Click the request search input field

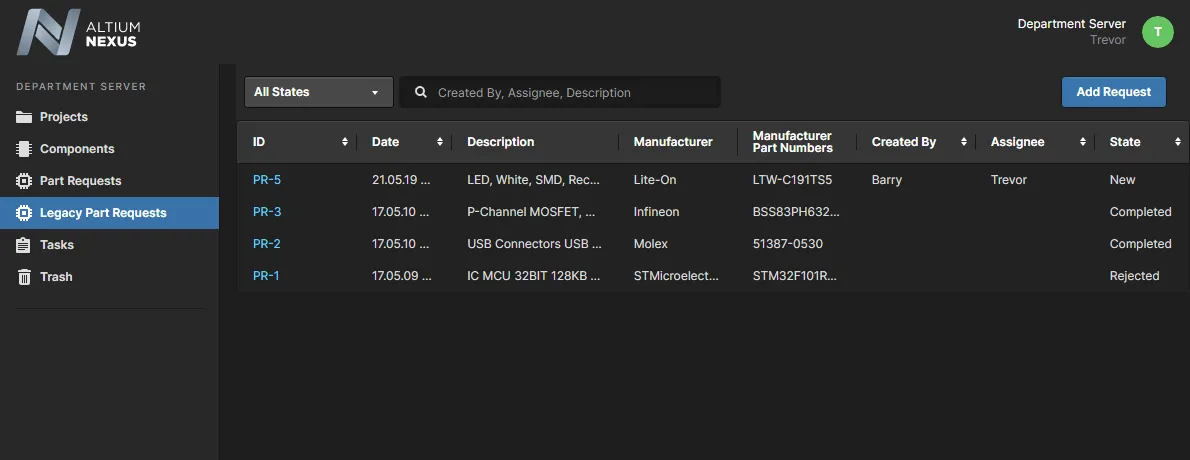click(x=575, y=92)
